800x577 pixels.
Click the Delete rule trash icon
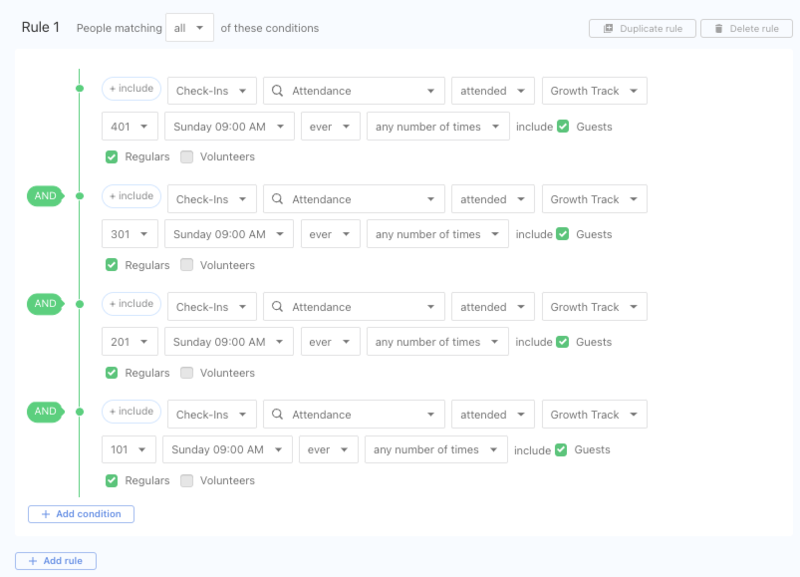[719, 29]
